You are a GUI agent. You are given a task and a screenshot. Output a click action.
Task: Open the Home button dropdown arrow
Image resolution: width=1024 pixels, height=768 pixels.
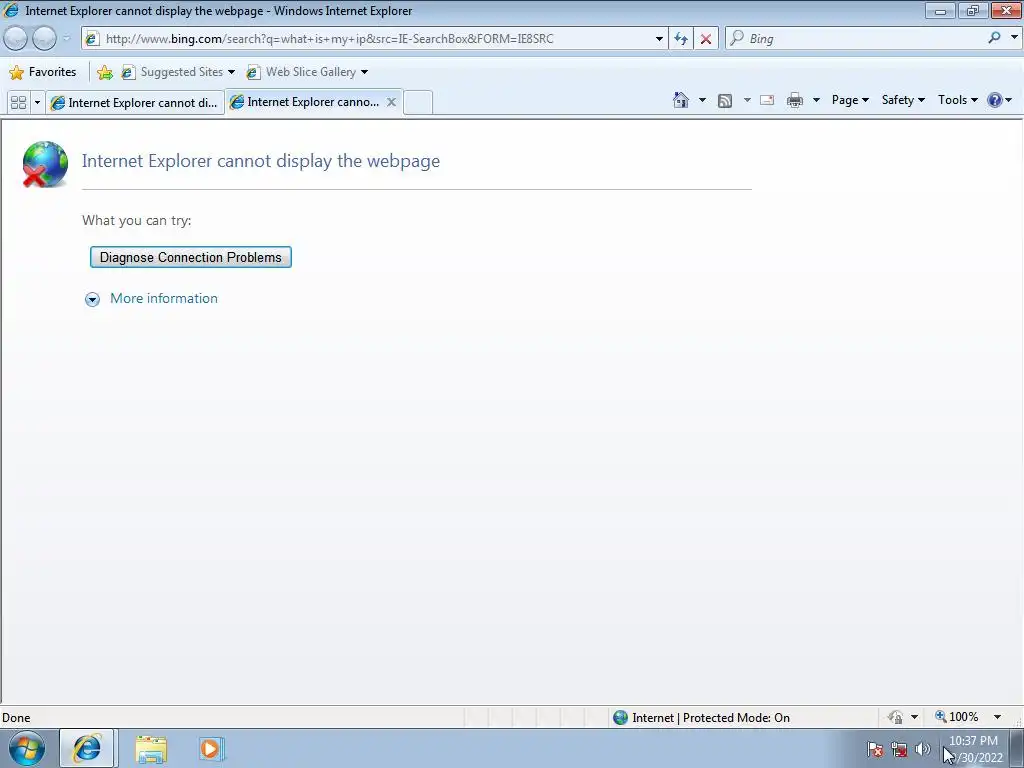click(x=702, y=100)
